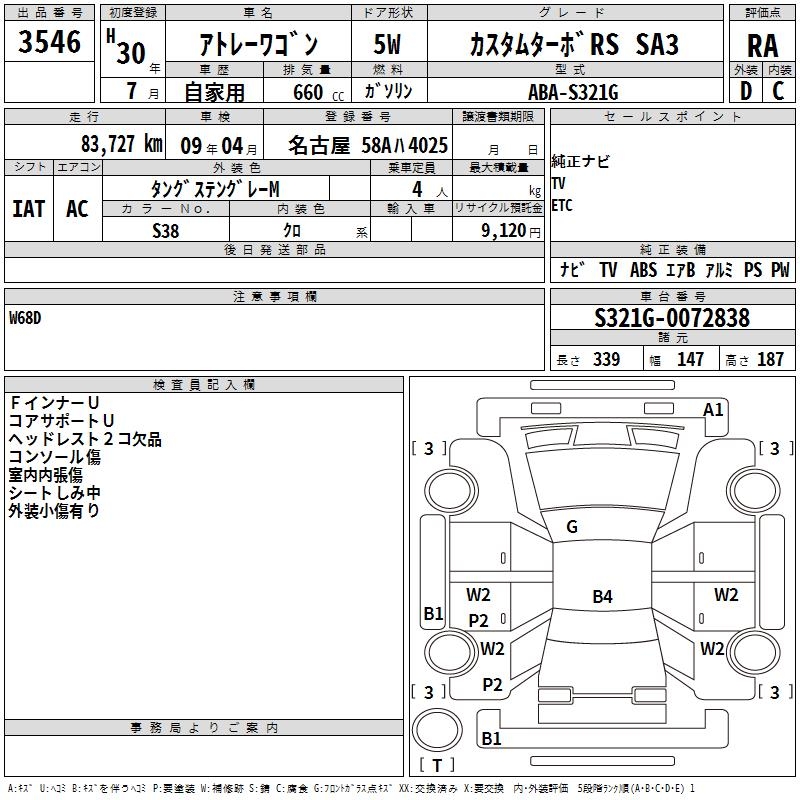Select the 譲渡書類期限 header
This screenshot has width=800, height=800.
[x=498, y=116]
